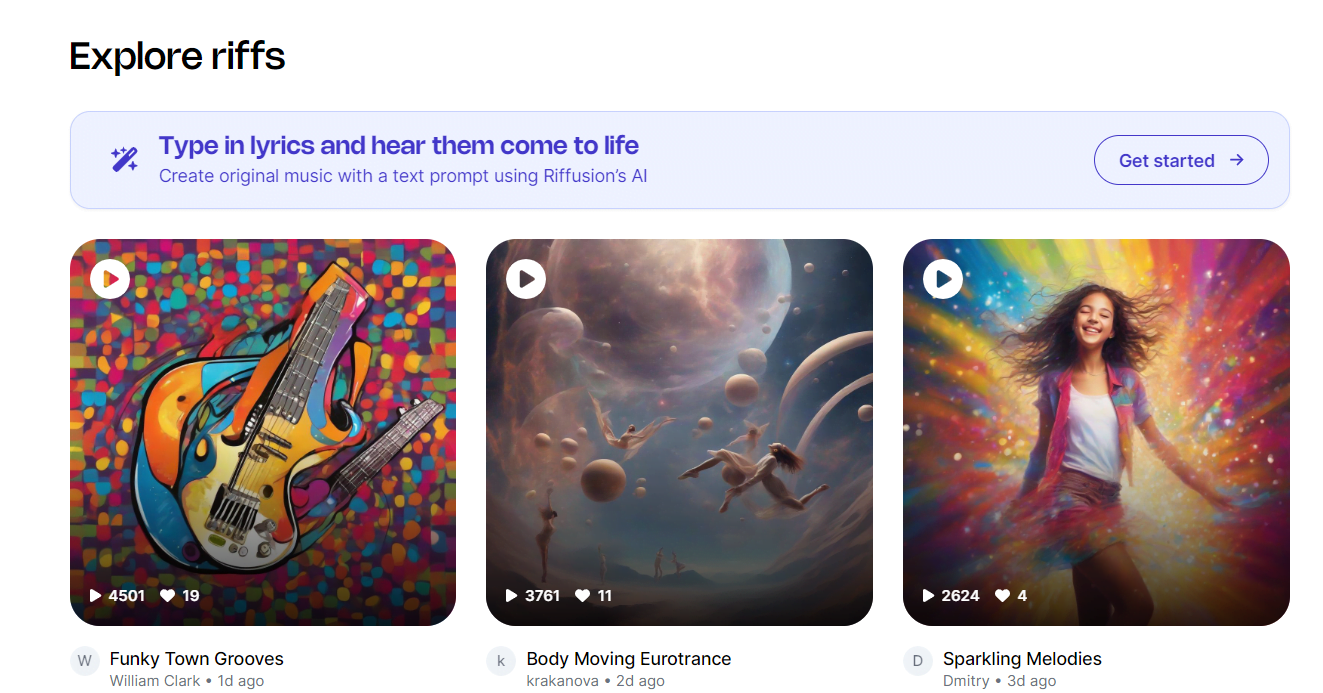The height and width of the screenshot is (693, 1323).
Task: Click the 3761 plays count icon
Action: [512, 596]
